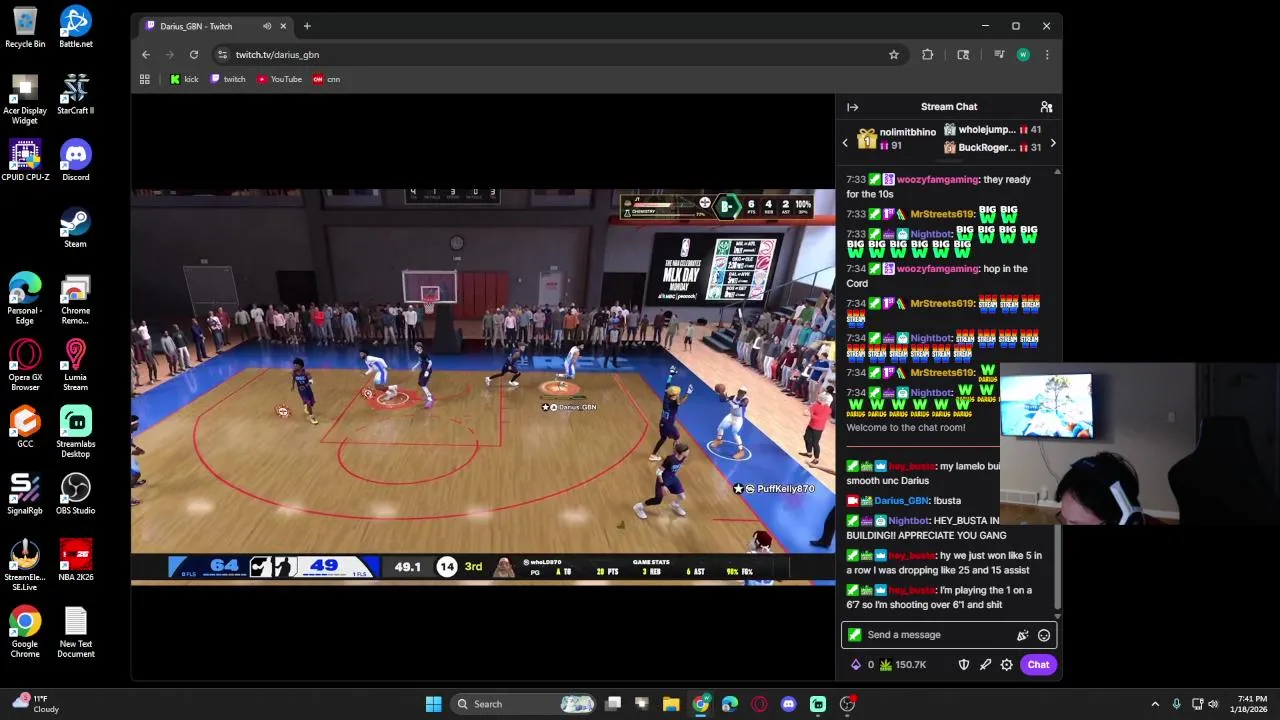Open the YouTube bookmark
This screenshot has height=720, width=1280.
tap(279, 79)
